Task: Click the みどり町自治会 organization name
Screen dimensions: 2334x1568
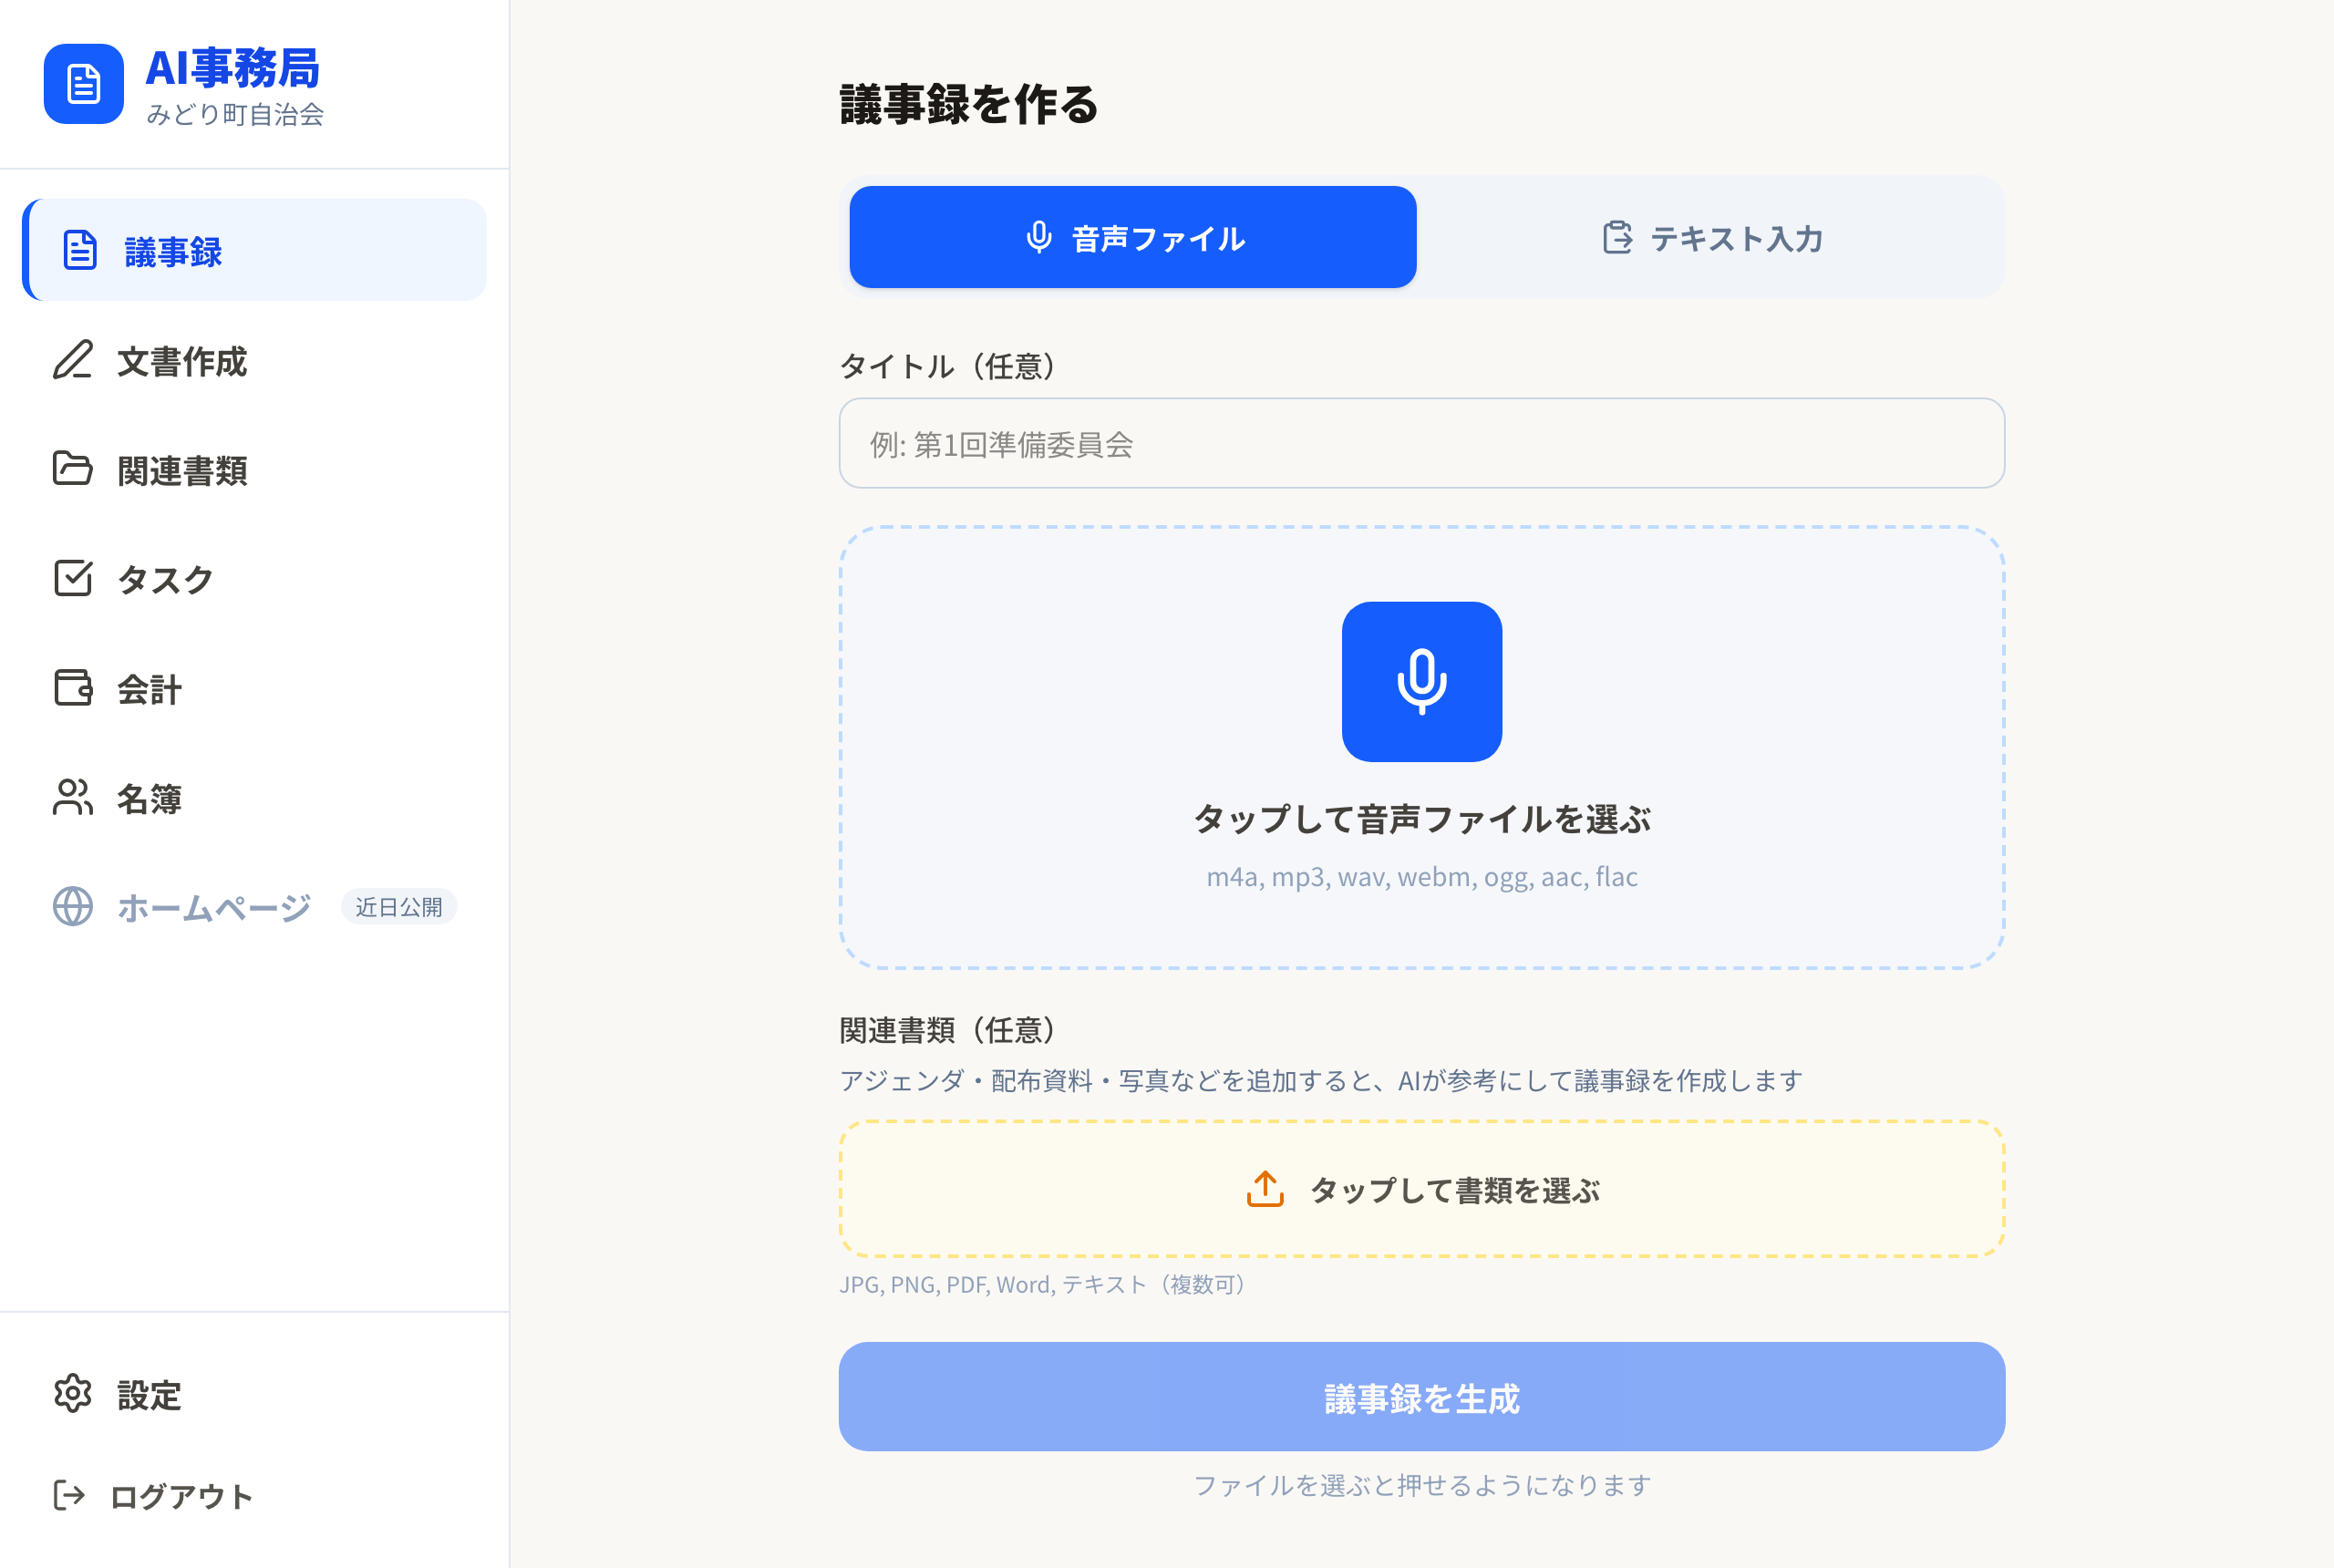Action: [235, 114]
